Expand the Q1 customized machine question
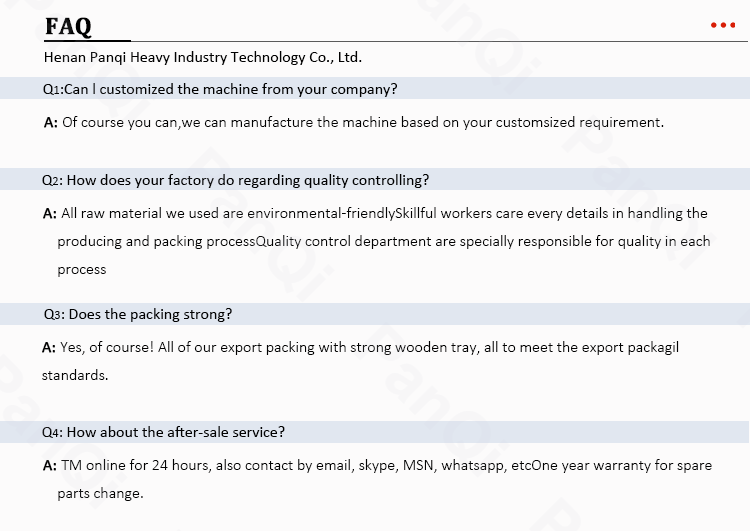The image size is (750, 531). tap(220, 89)
